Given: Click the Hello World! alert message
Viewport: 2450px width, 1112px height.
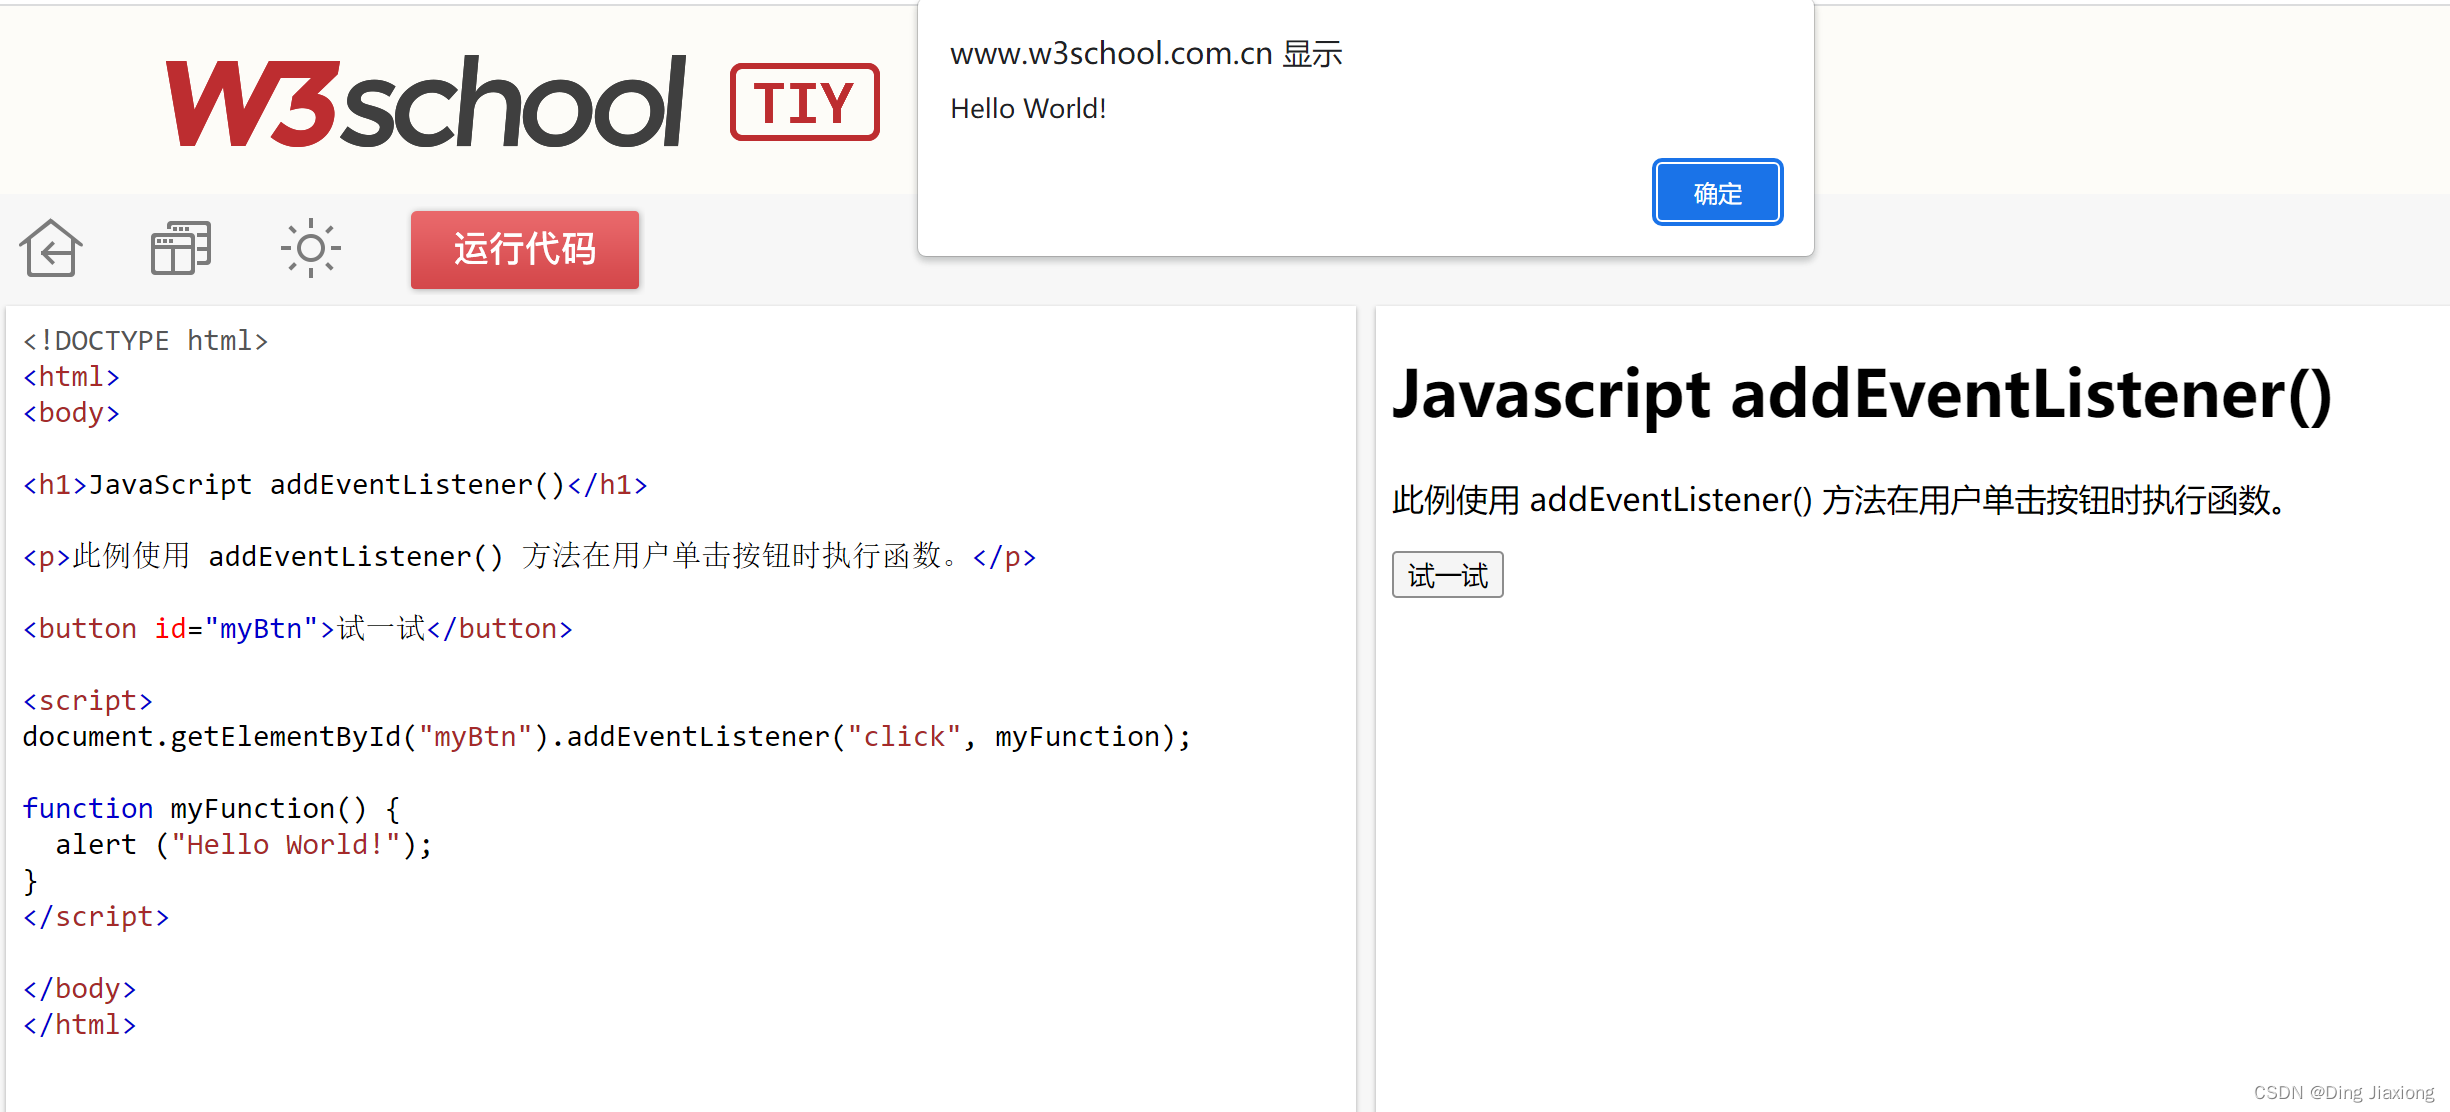Looking at the screenshot, I should [1028, 108].
